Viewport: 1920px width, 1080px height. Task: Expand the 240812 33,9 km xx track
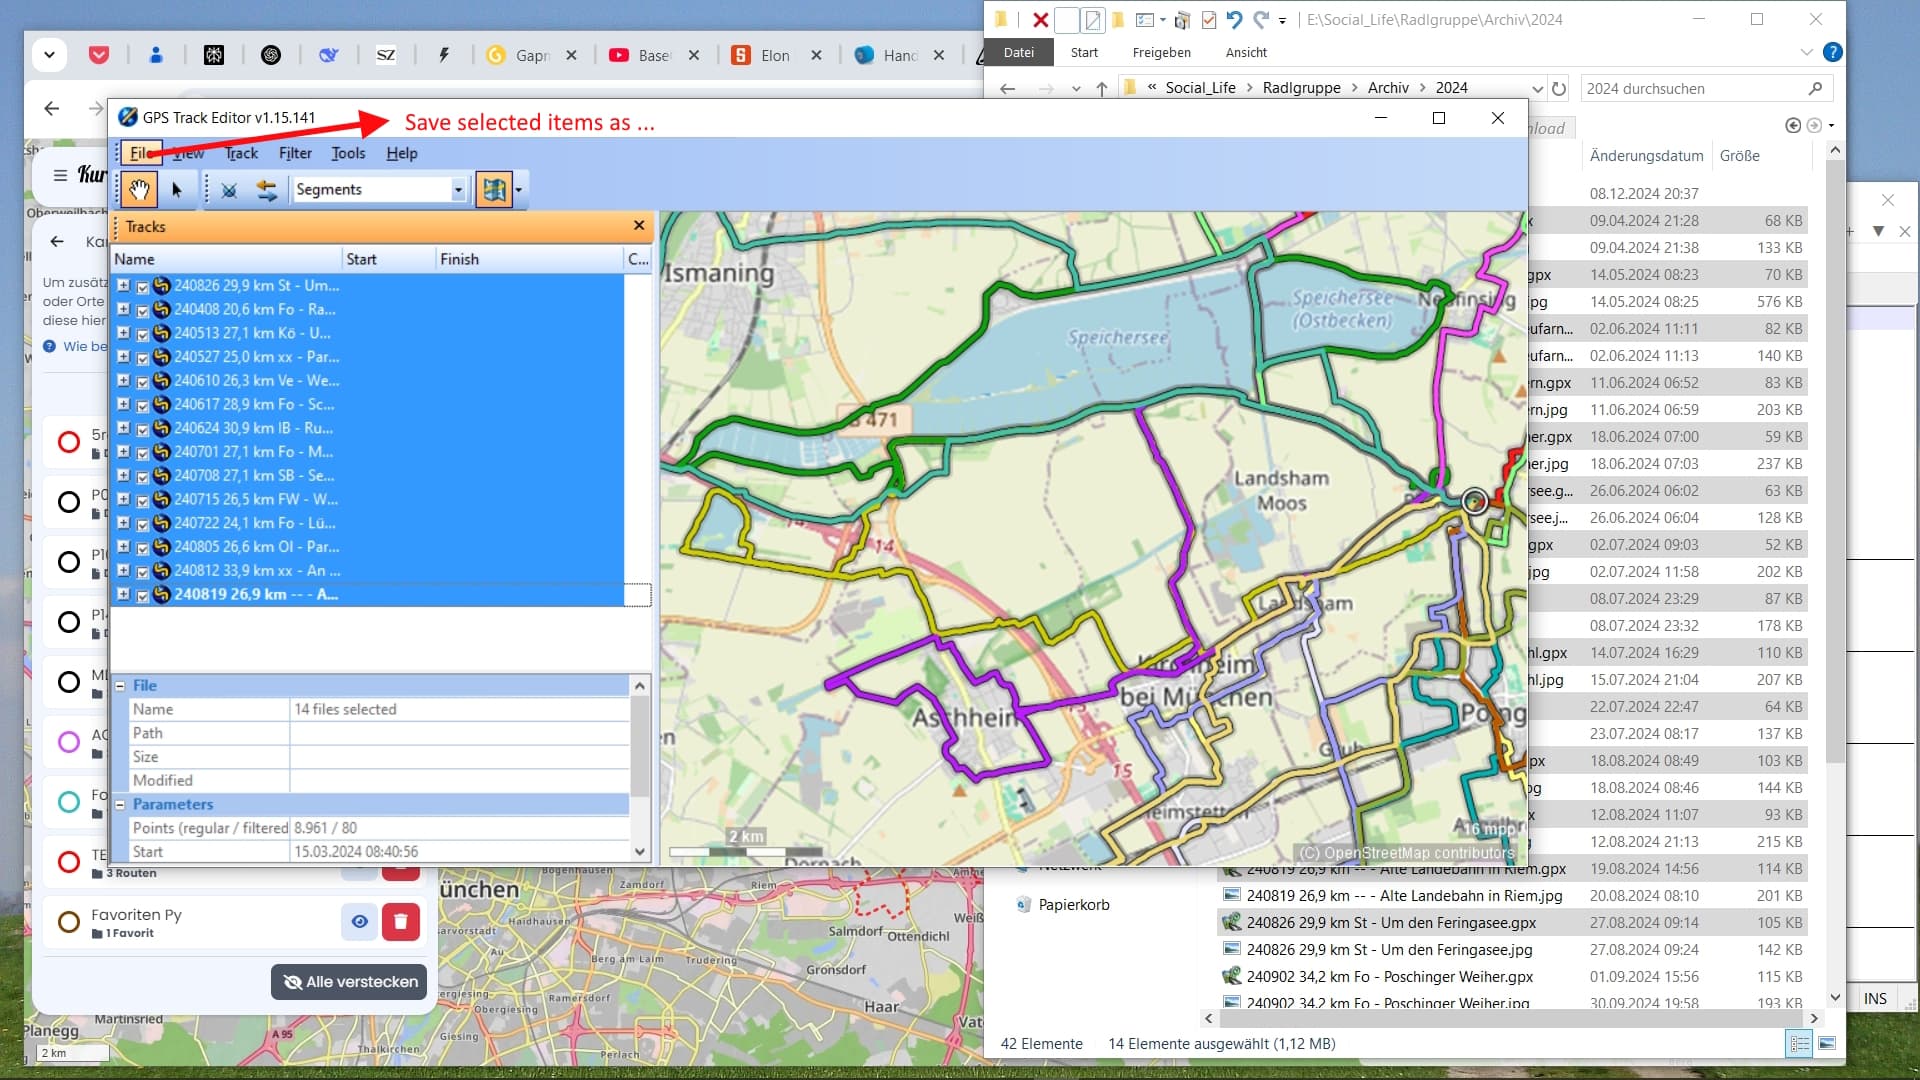coord(123,570)
